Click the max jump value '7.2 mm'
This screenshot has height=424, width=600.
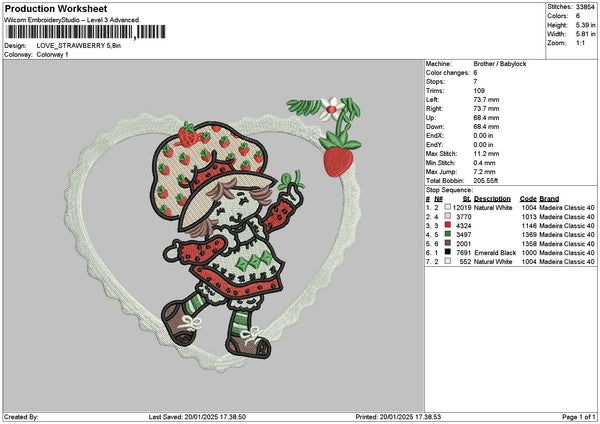click(484, 172)
